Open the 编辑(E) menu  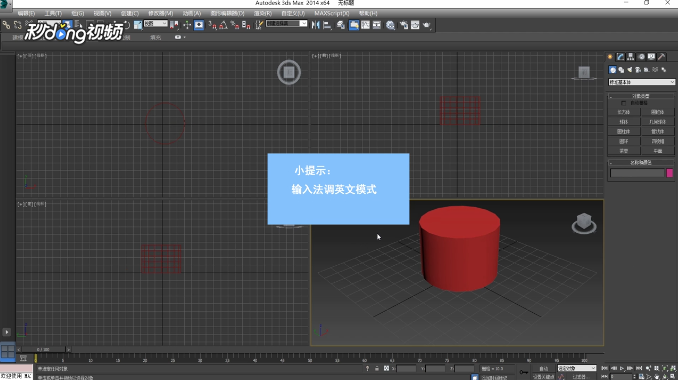[x=26, y=13]
